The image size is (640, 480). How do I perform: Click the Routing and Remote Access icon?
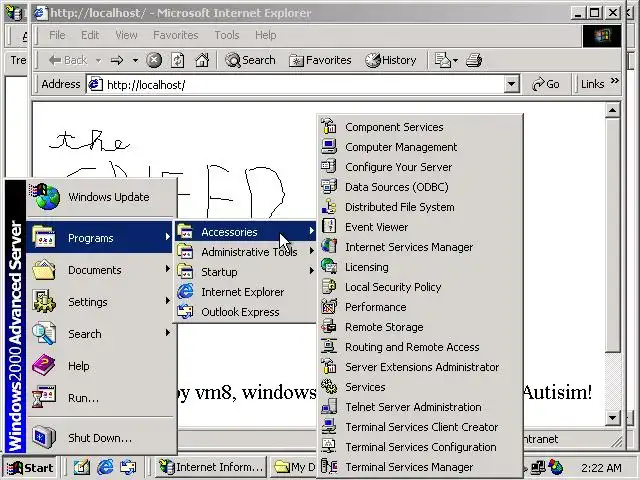[329, 347]
